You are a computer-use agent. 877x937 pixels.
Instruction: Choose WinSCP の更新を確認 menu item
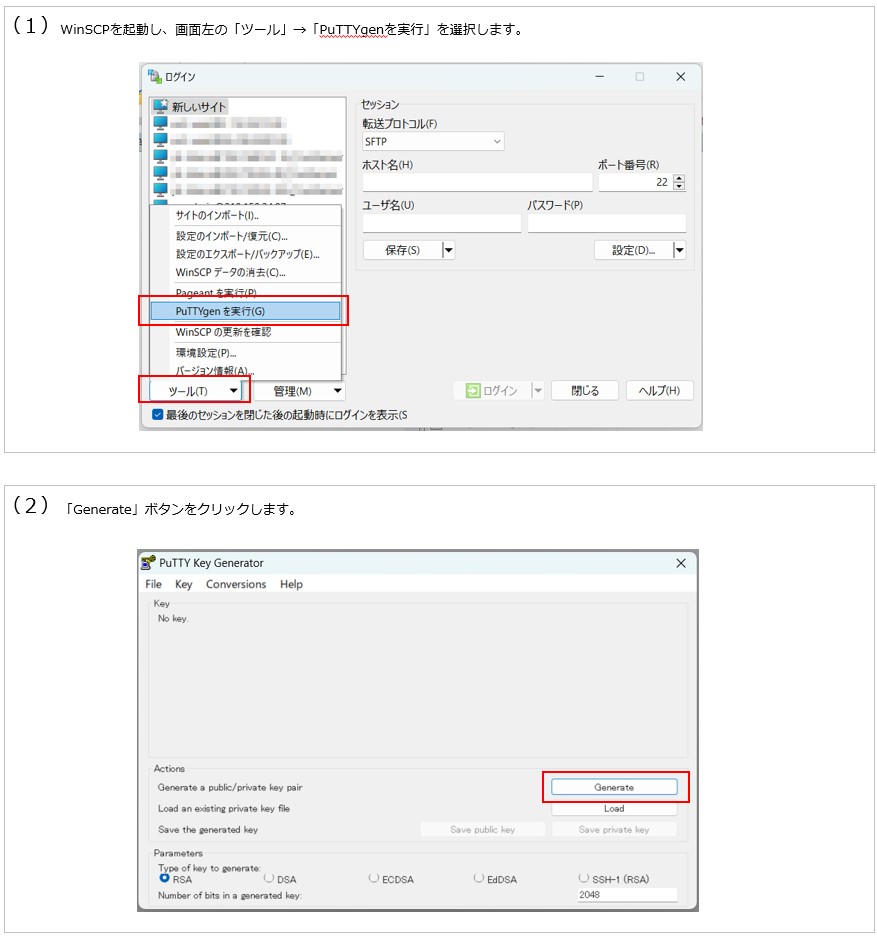246,332
